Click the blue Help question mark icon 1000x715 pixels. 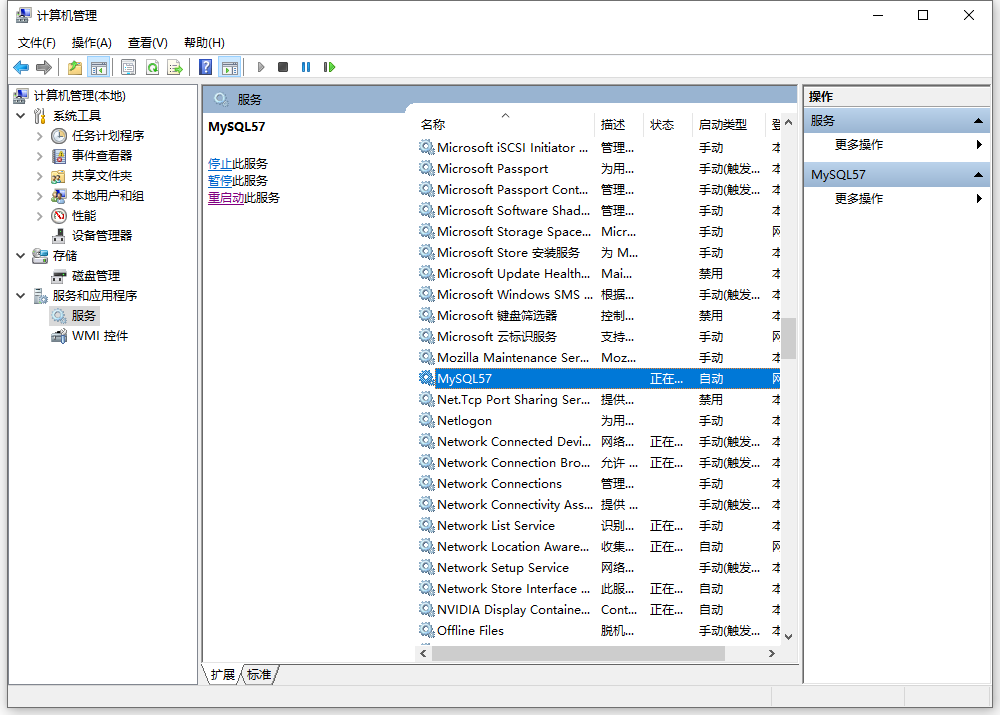click(x=205, y=67)
